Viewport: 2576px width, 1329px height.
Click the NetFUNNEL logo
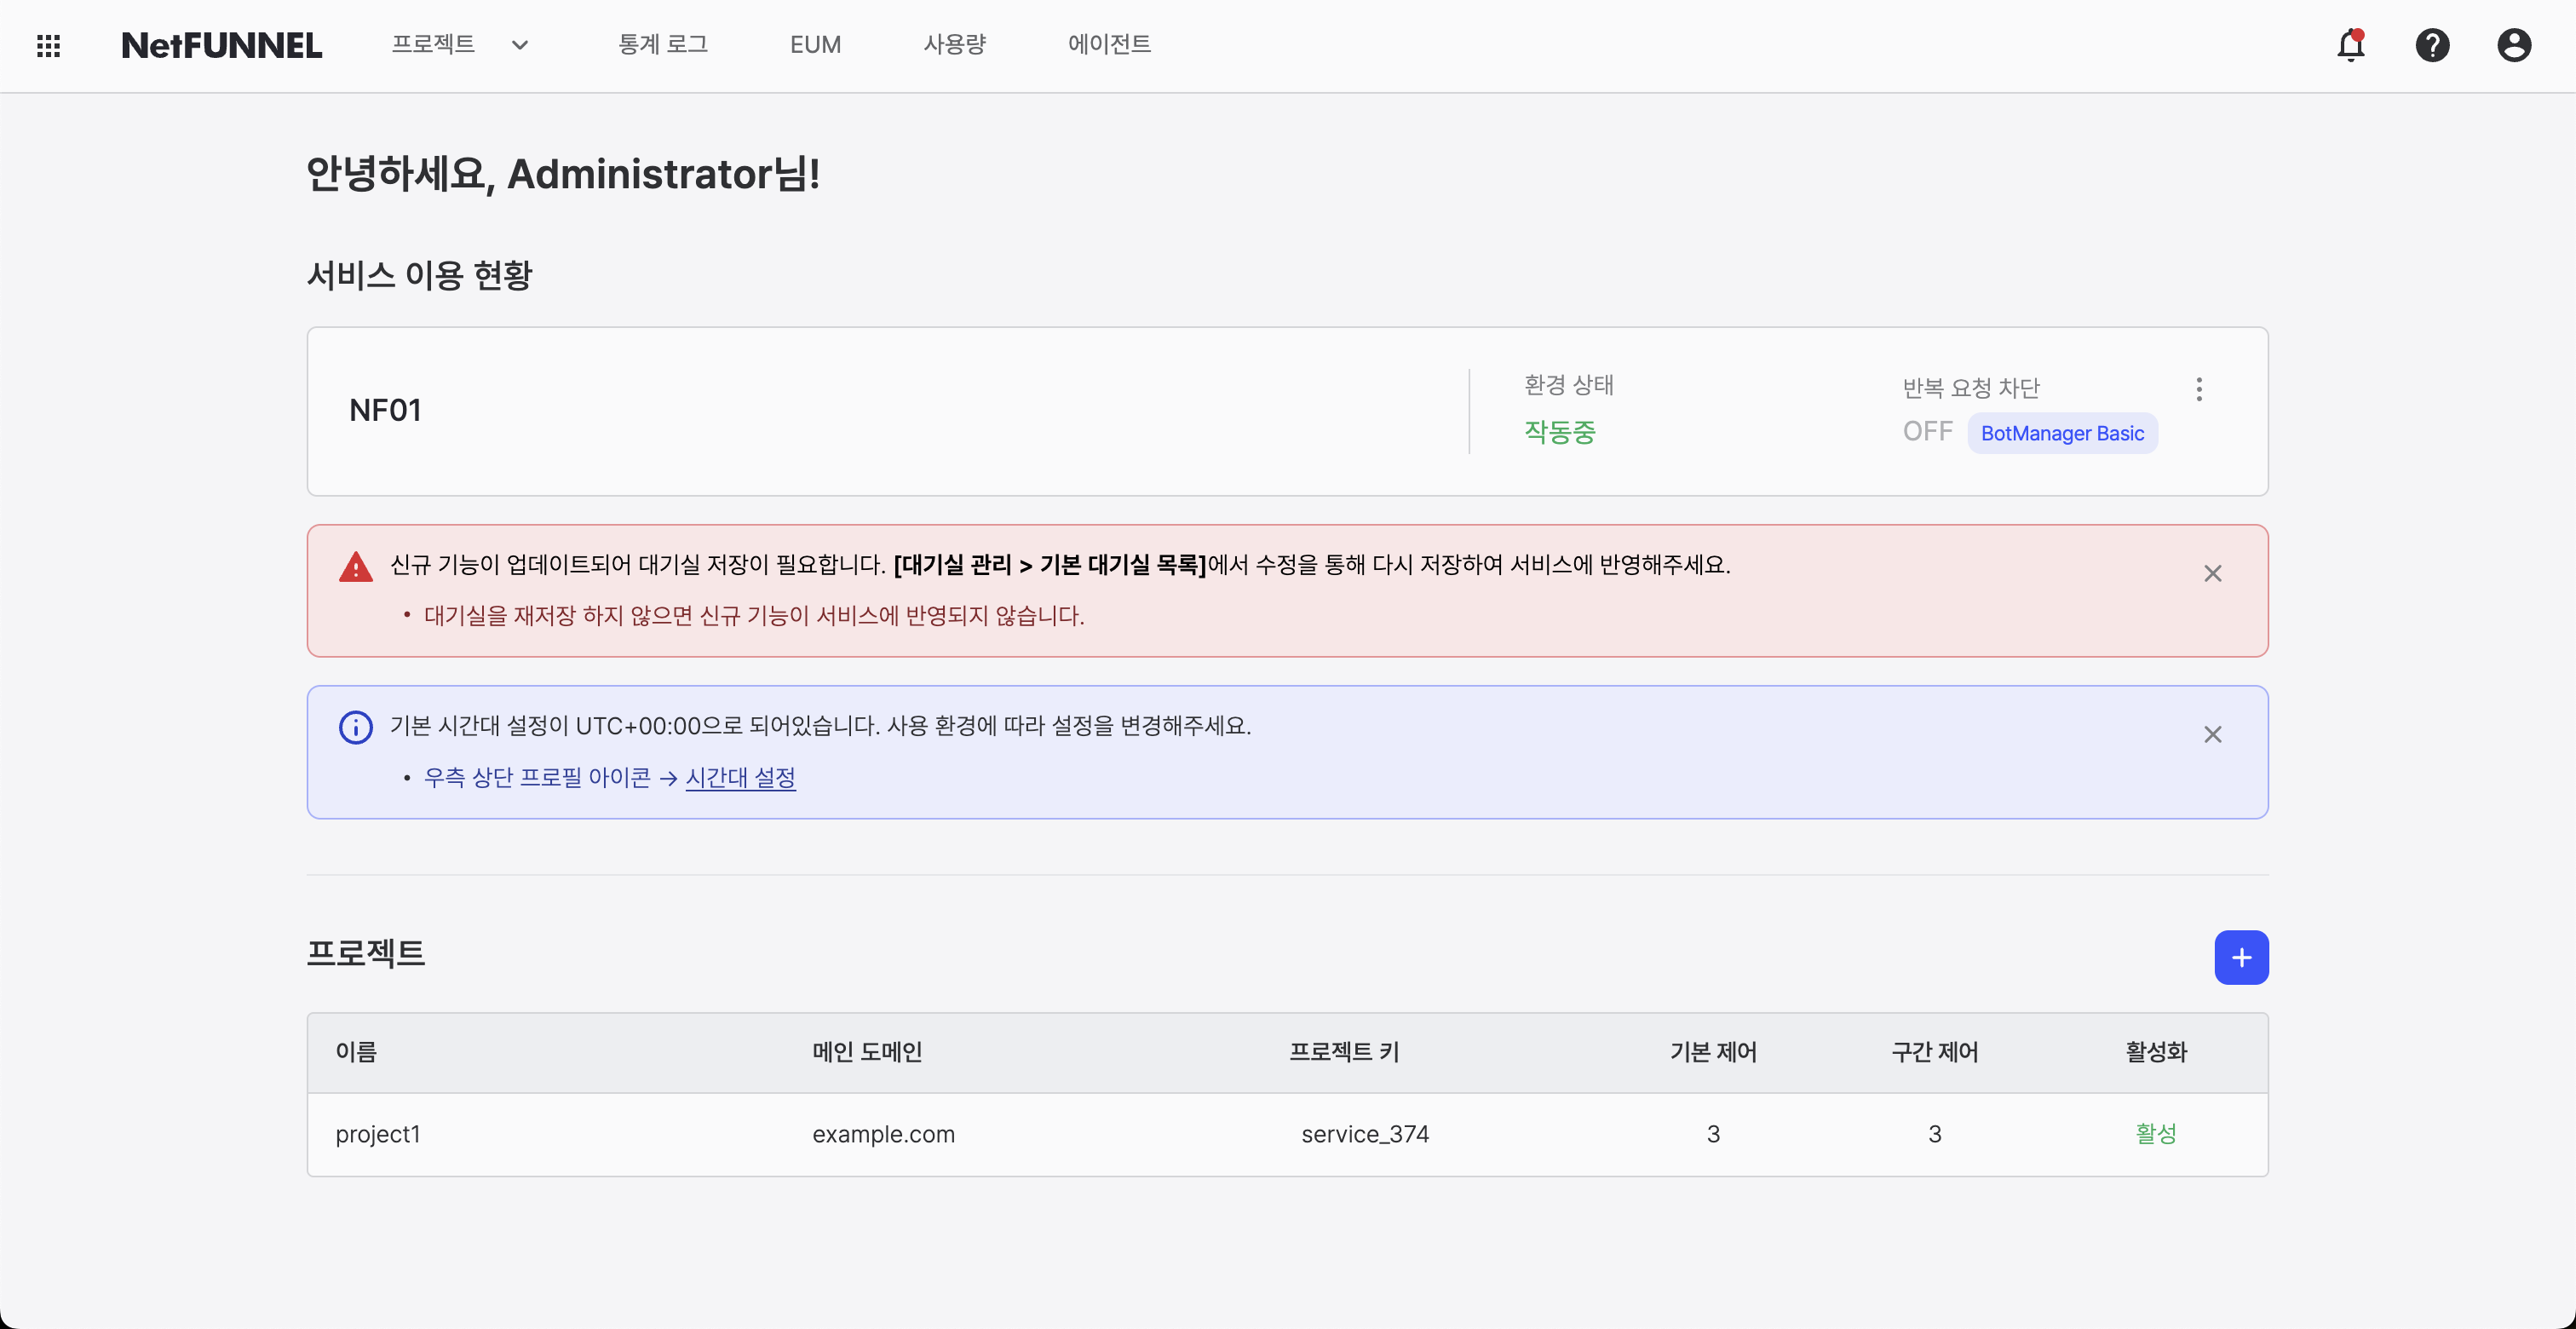(222, 44)
